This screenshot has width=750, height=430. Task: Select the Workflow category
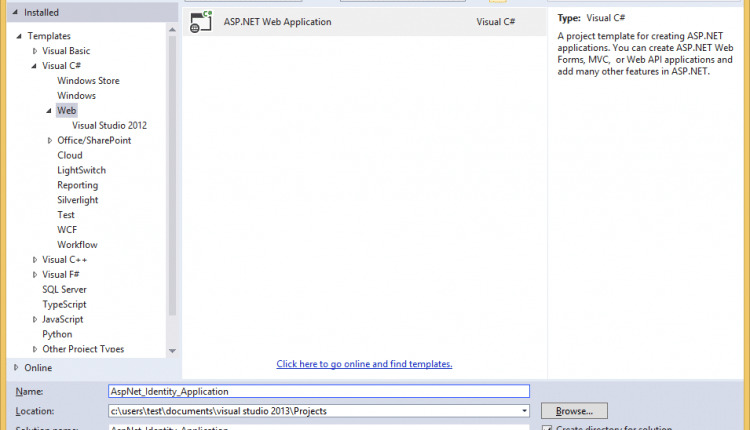point(77,244)
